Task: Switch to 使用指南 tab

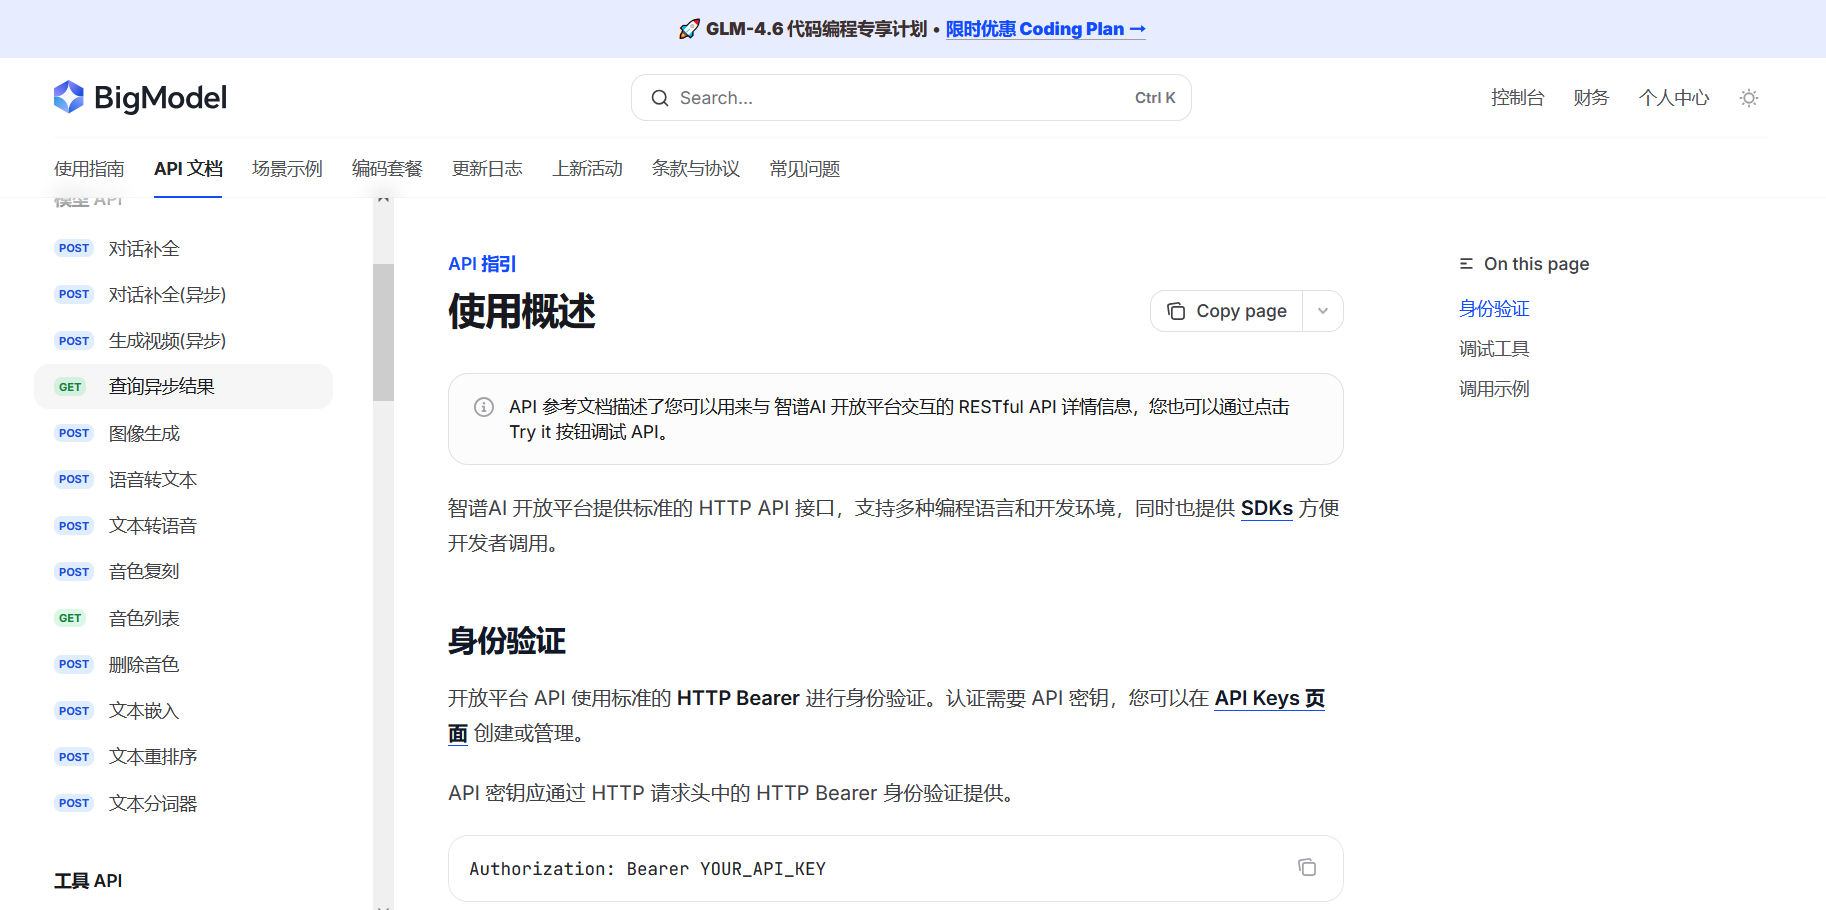Action: [89, 169]
